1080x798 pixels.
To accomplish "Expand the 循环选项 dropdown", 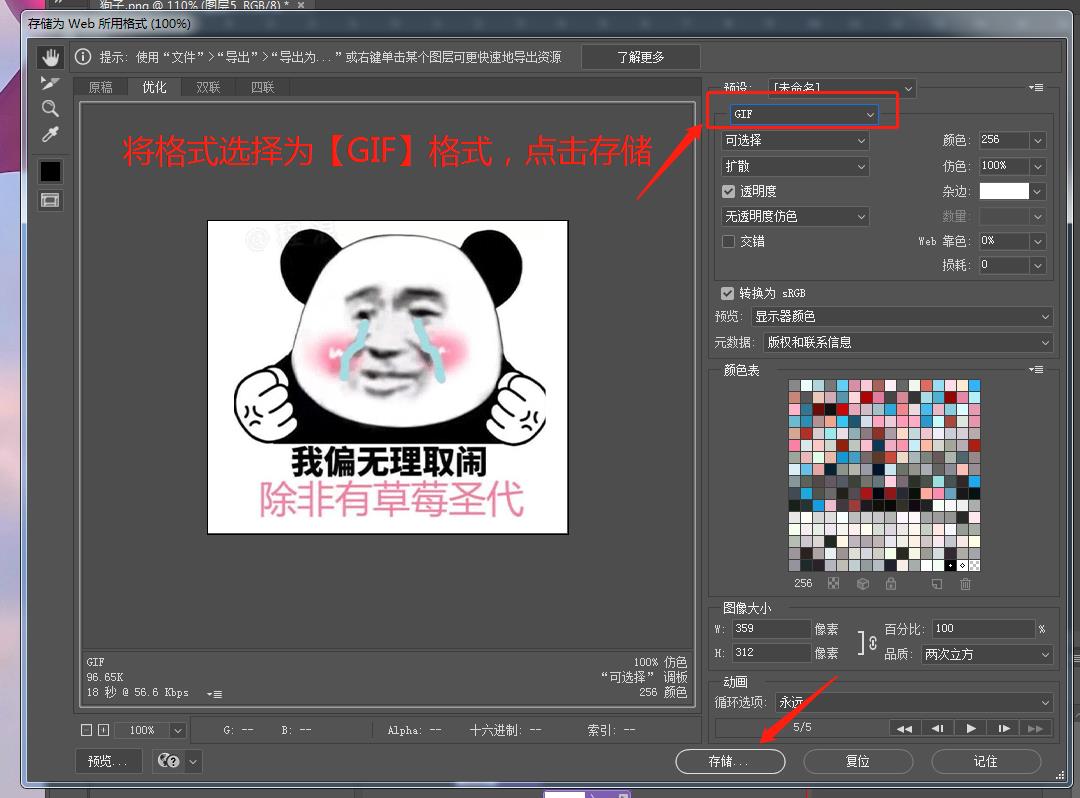I will (913, 702).
